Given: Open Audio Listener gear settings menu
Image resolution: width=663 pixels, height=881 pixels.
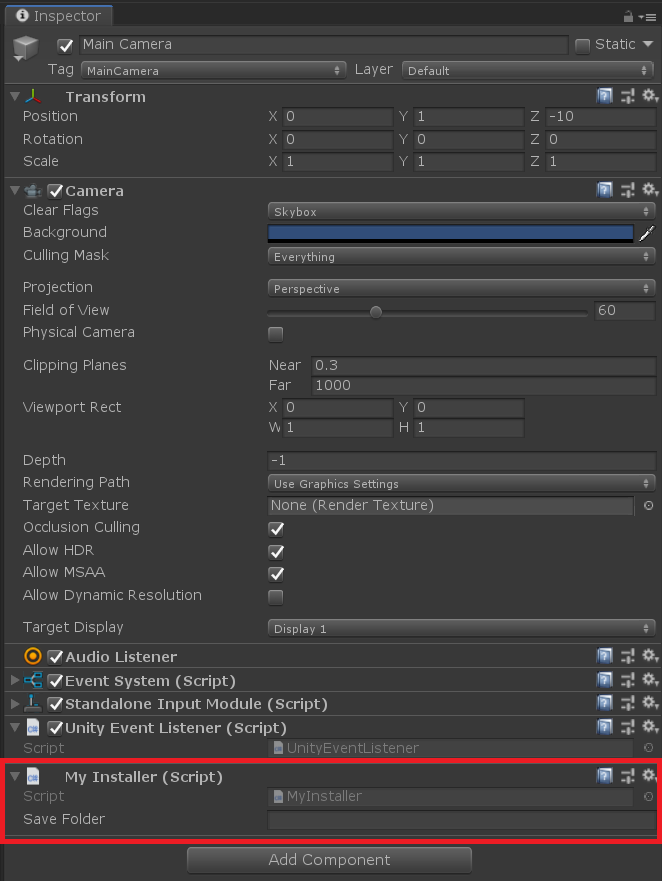Looking at the screenshot, I should [x=650, y=656].
